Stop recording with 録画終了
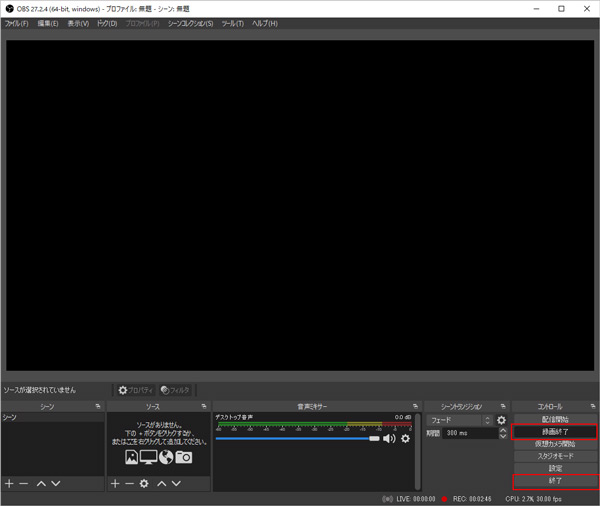This screenshot has width=600, height=506. pyautogui.click(x=555, y=432)
